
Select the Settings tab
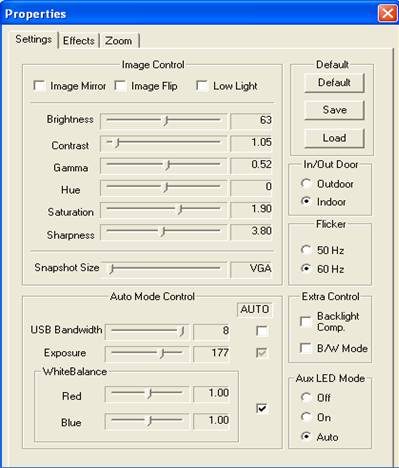tap(33, 39)
